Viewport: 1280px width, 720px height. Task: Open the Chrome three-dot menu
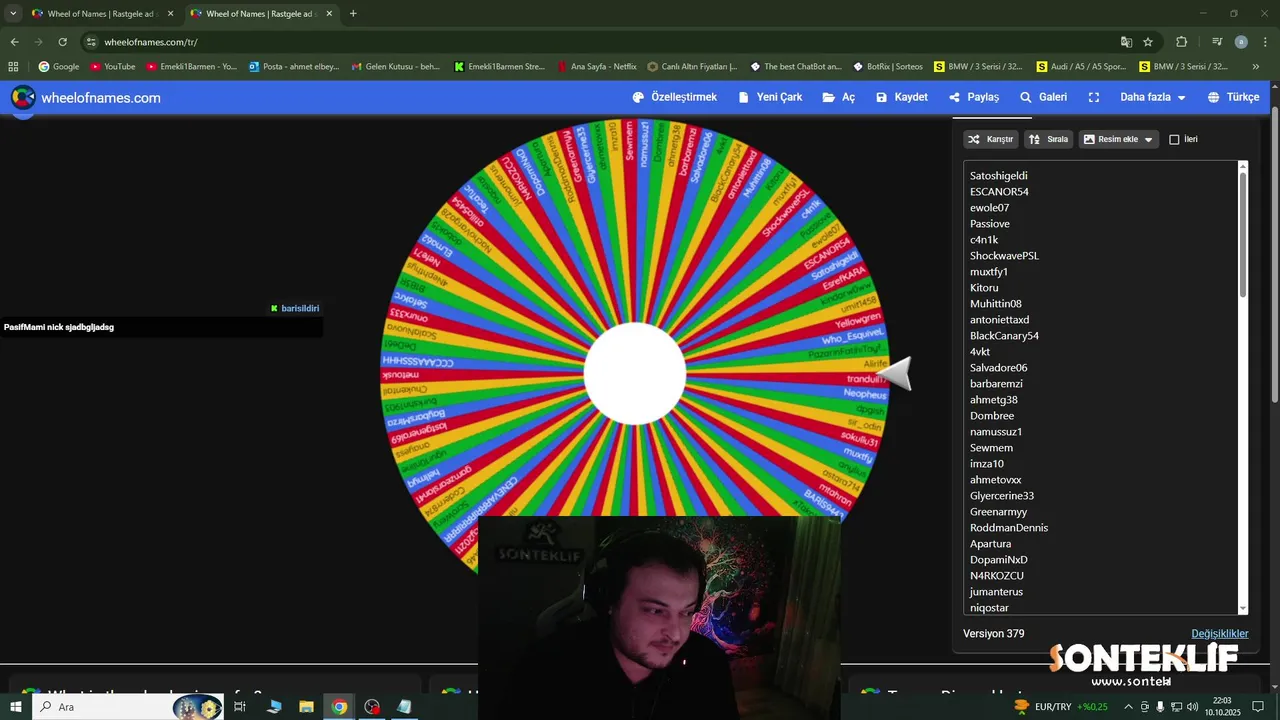(x=1265, y=42)
